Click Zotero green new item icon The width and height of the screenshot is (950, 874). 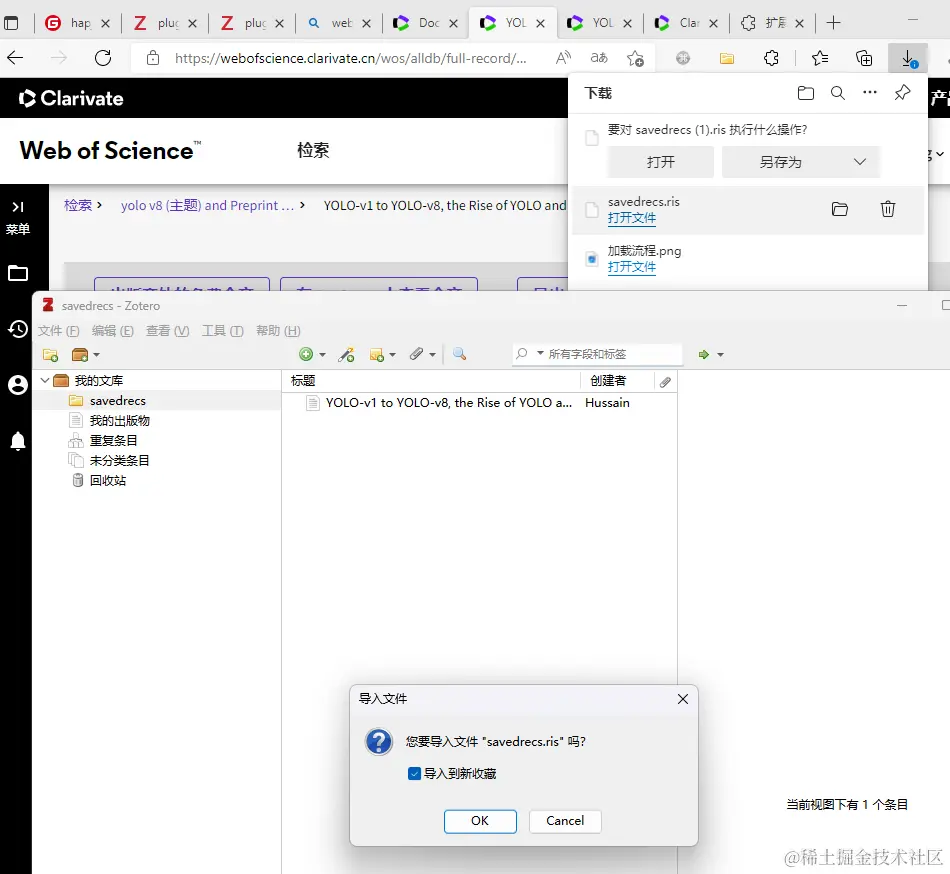(x=306, y=354)
